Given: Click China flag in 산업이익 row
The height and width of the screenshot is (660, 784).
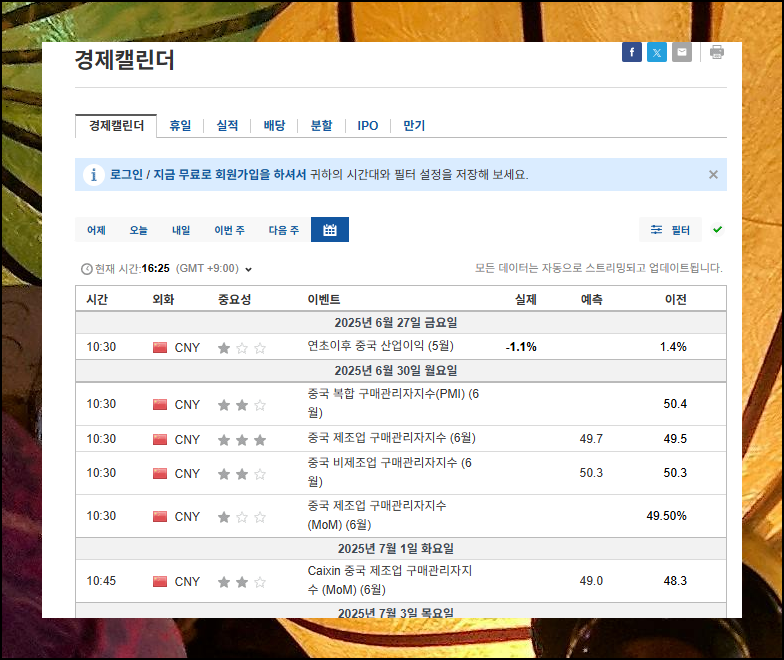Looking at the screenshot, I should click(160, 347).
